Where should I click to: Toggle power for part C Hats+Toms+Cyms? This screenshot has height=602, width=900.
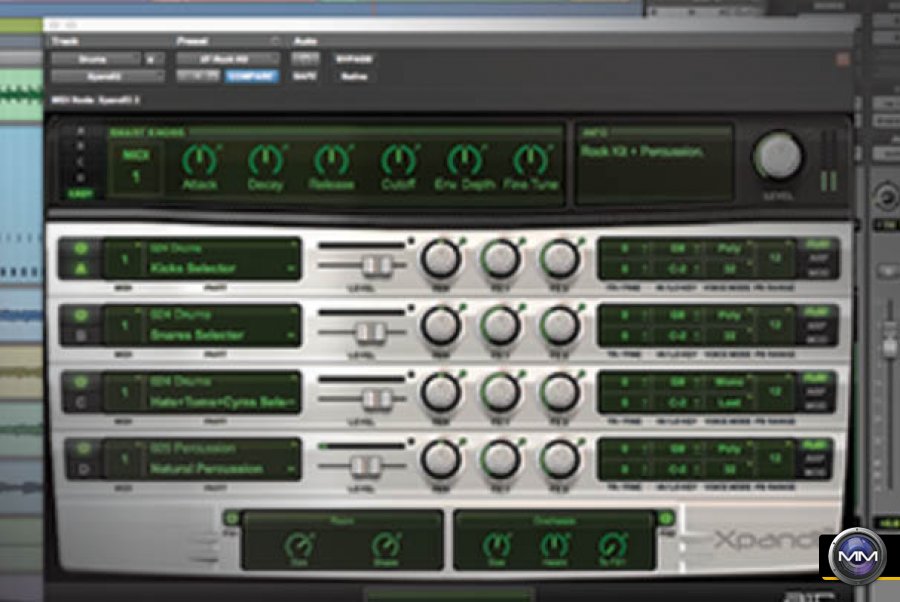81,382
